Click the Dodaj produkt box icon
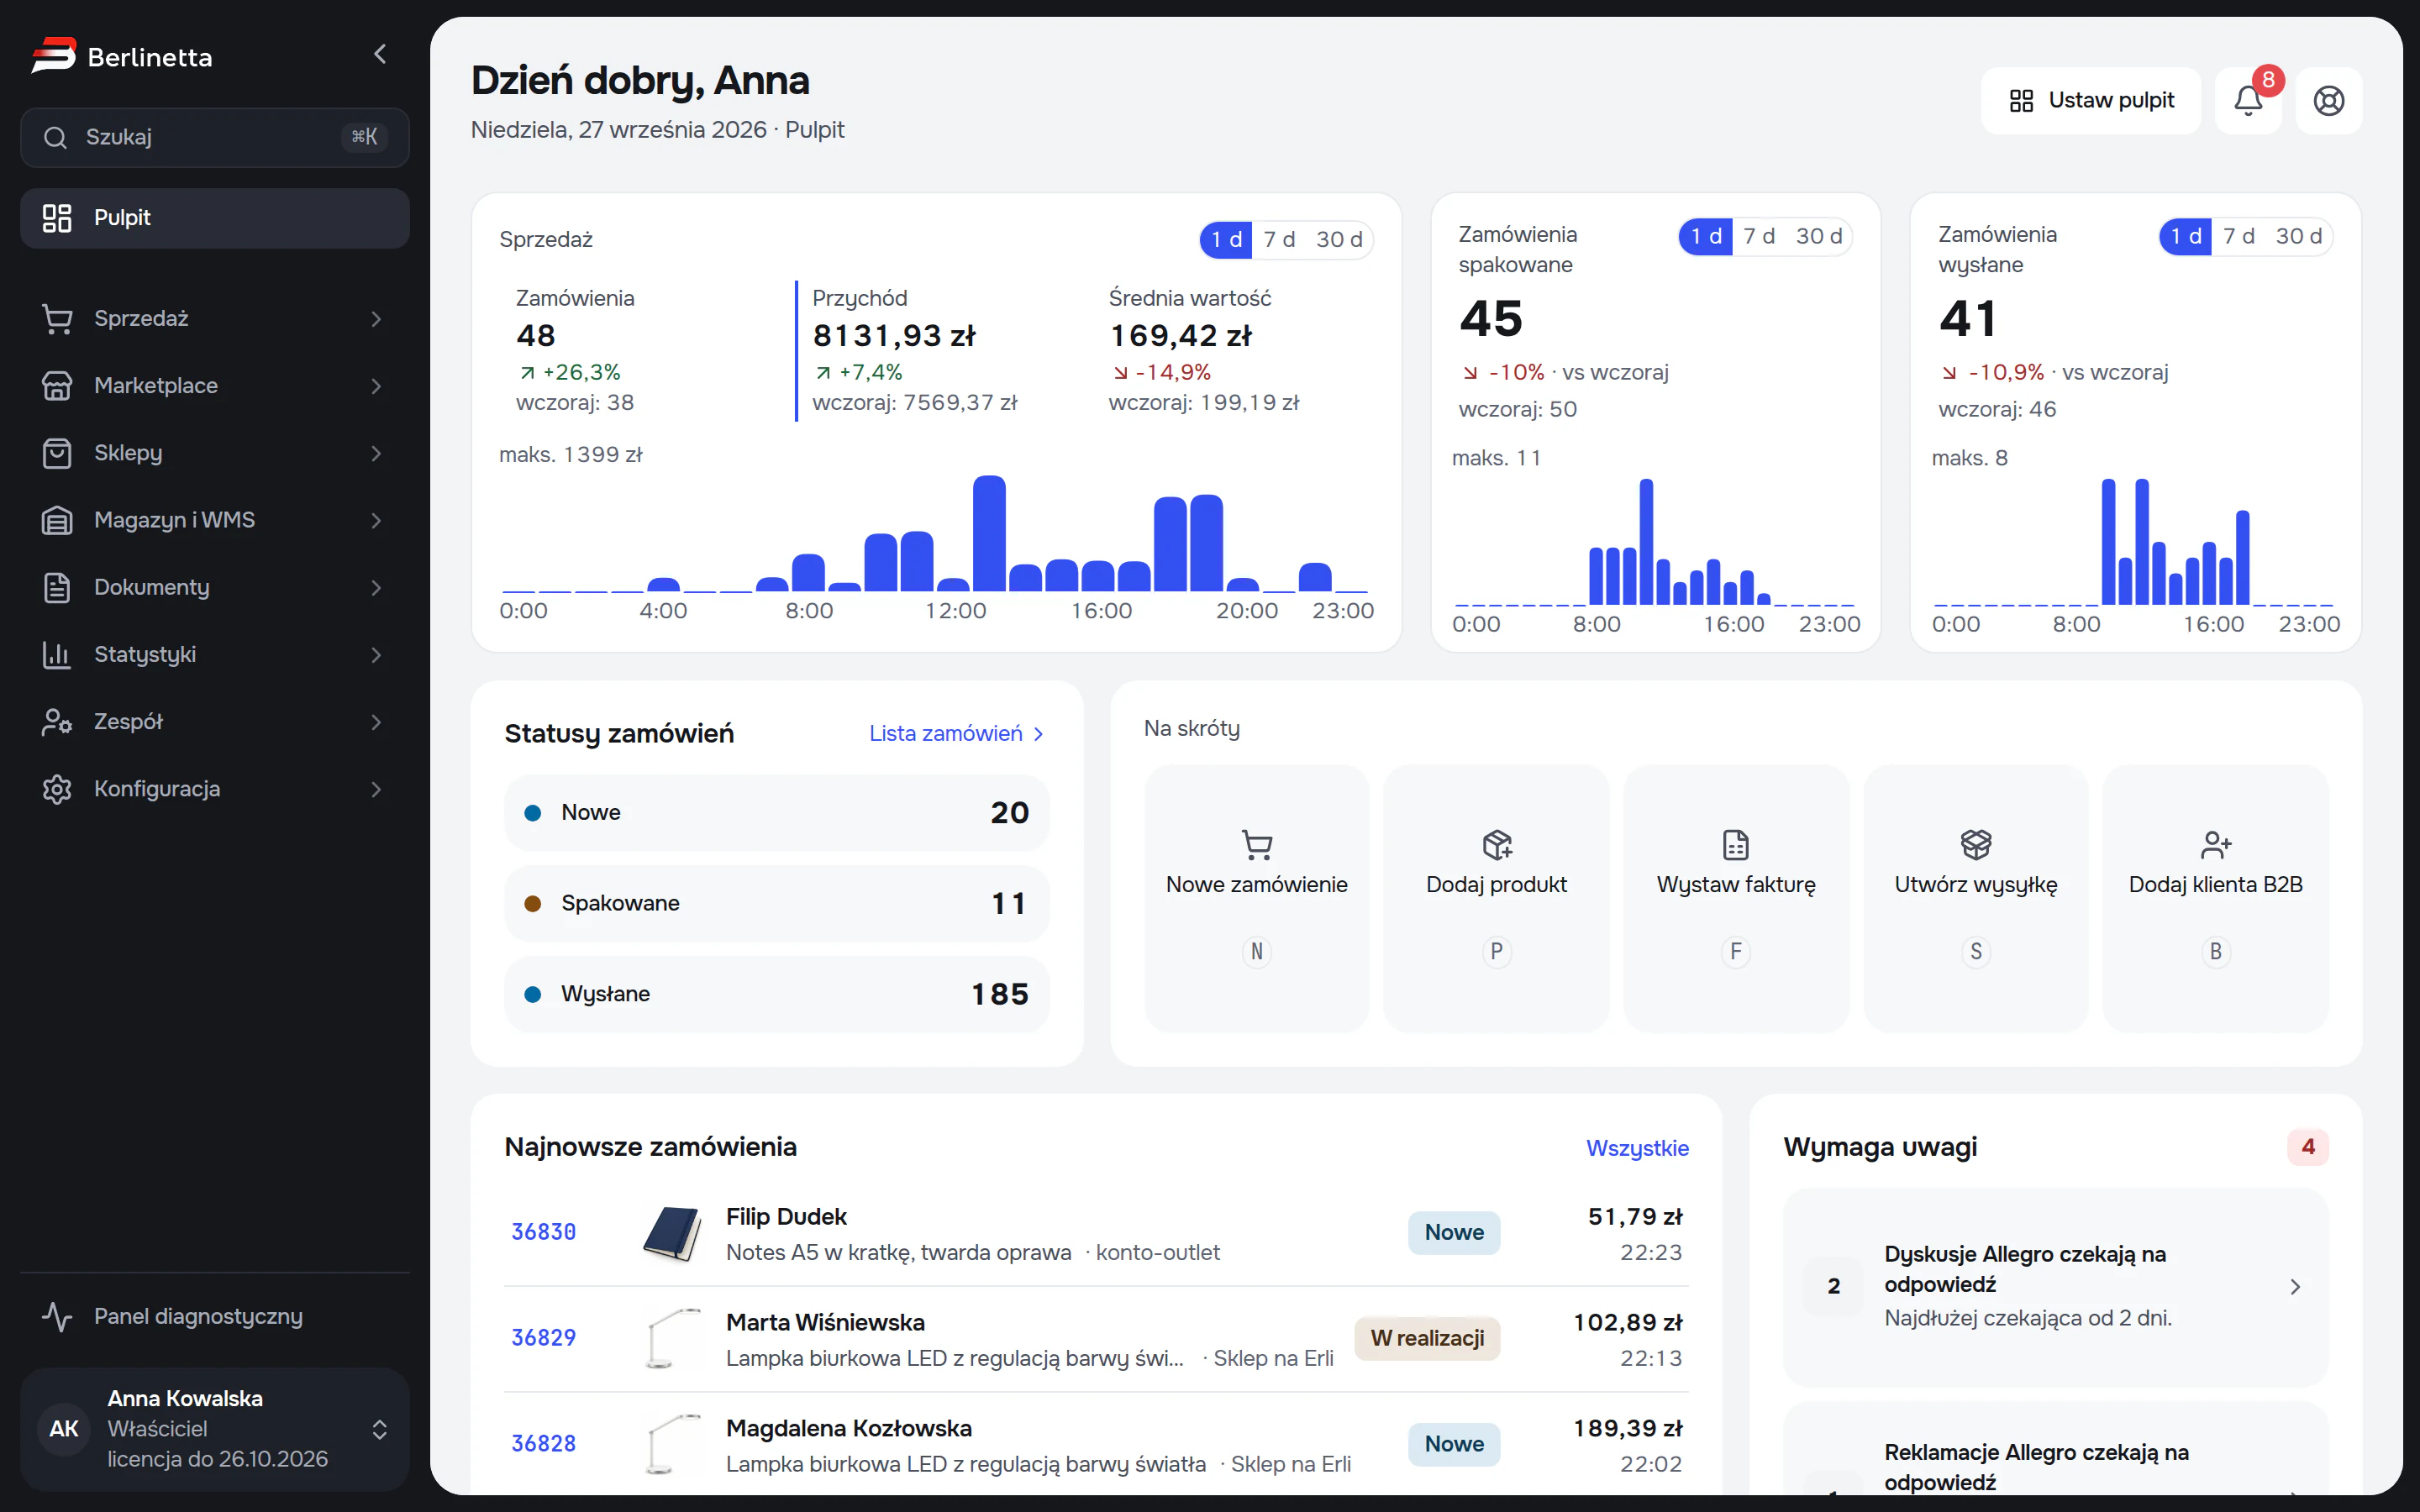Image resolution: width=2420 pixels, height=1512 pixels. pos(1496,845)
